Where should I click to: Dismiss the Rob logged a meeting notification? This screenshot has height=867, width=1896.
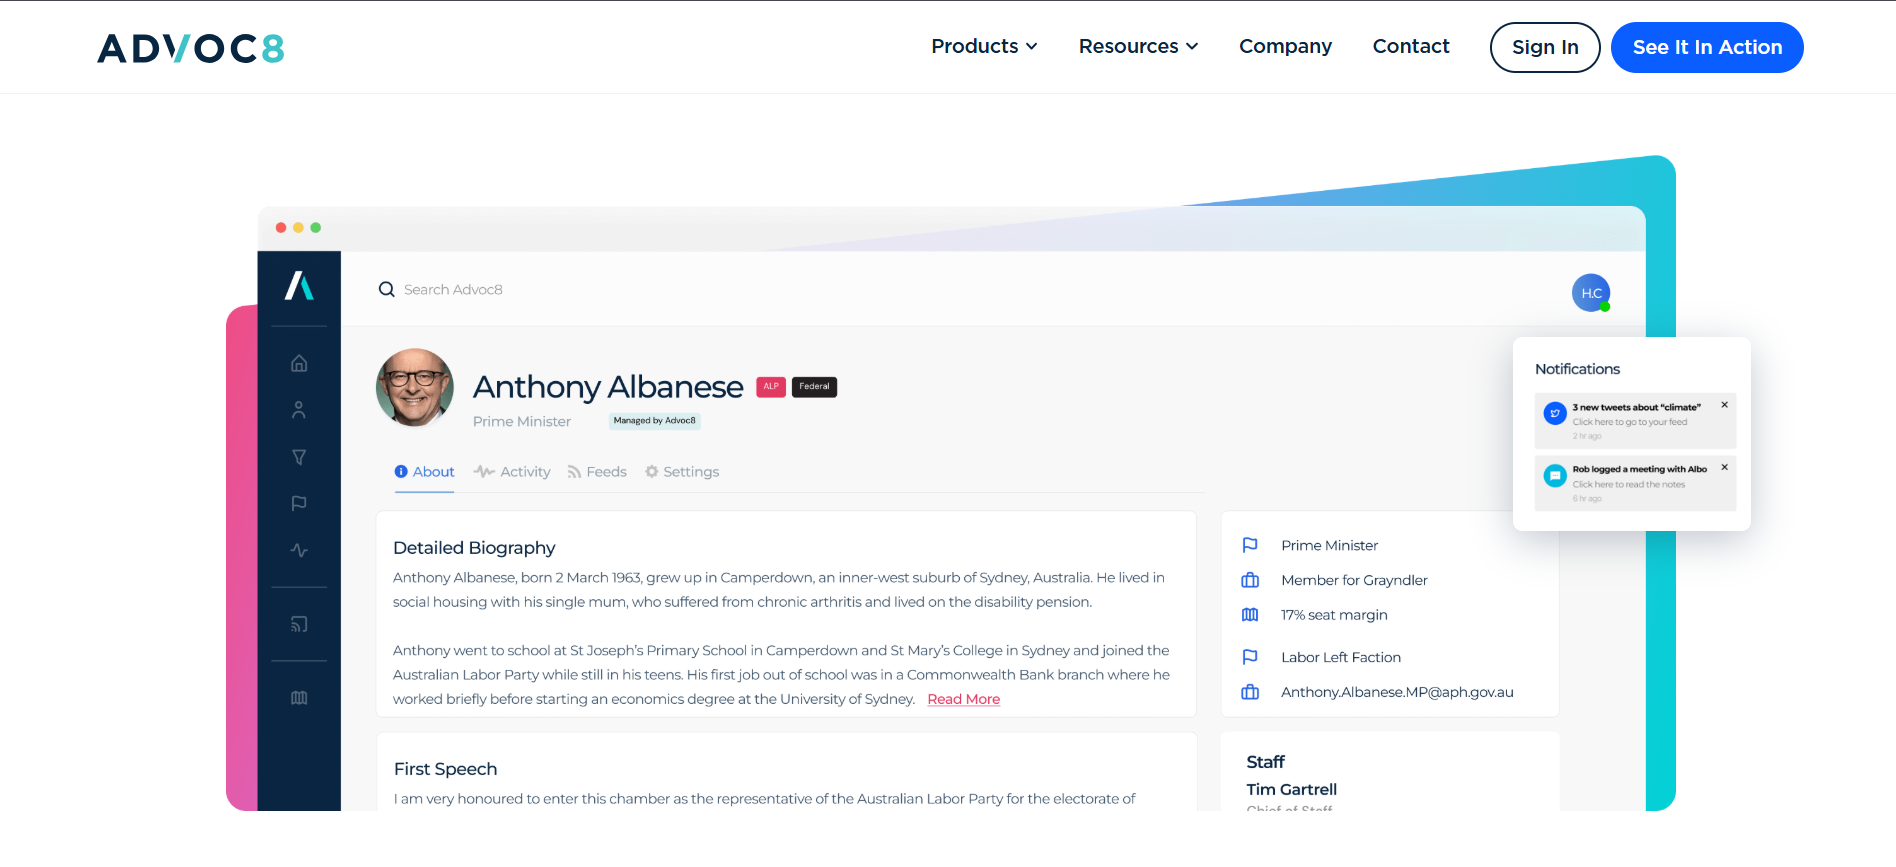point(1724,467)
